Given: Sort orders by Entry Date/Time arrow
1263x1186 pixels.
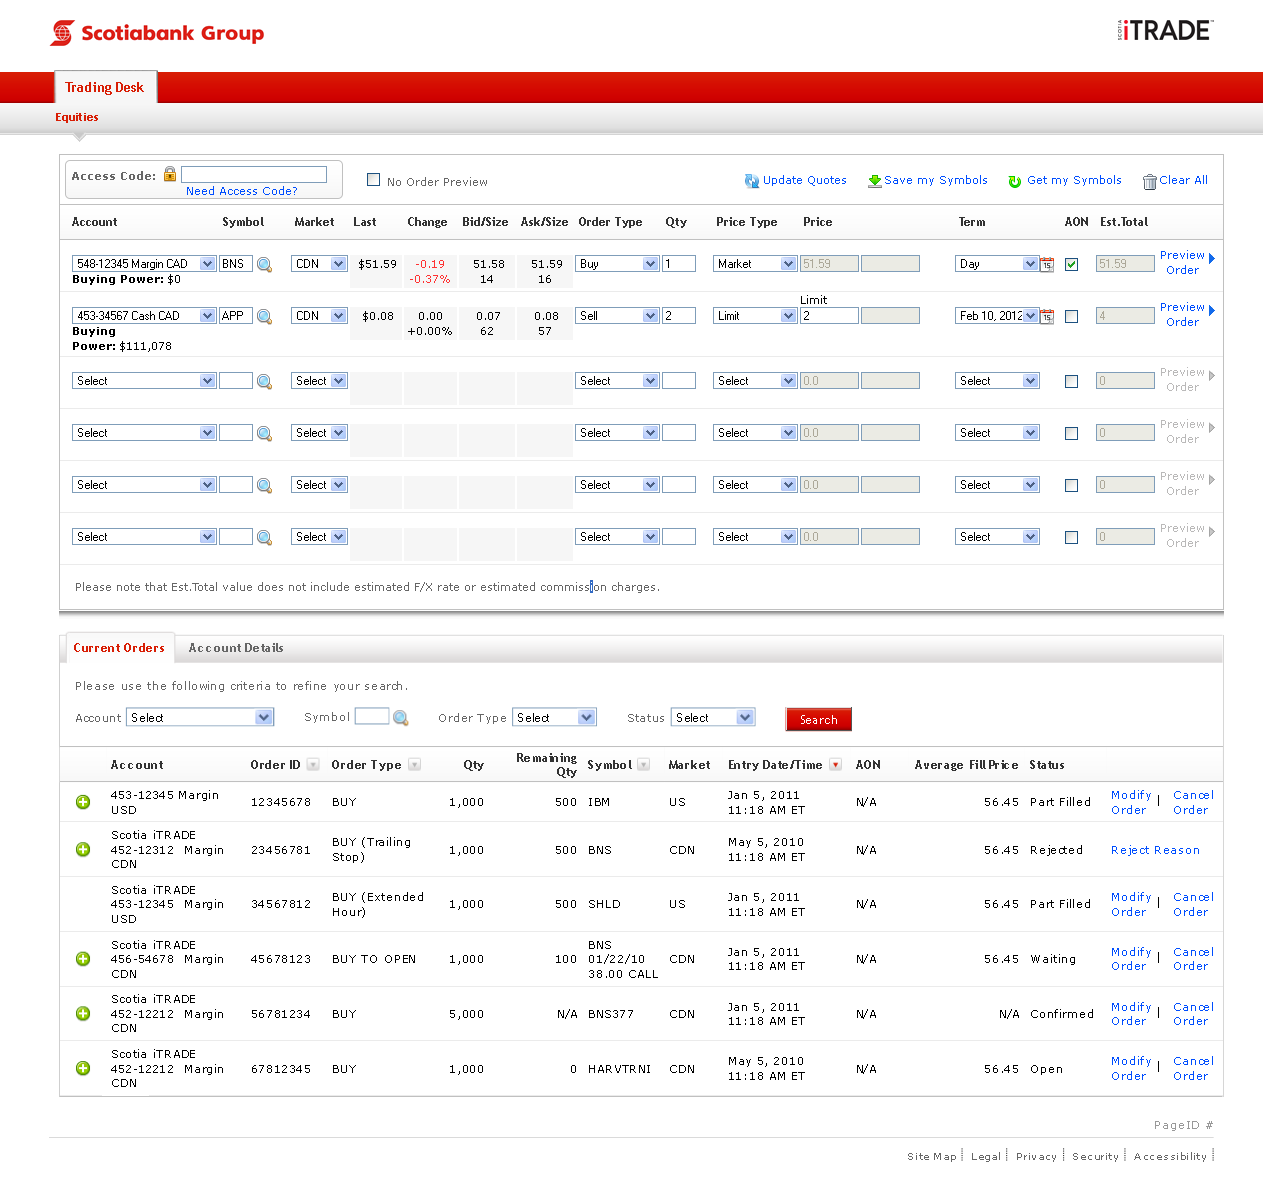Looking at the screenshot, I should coord(836,765).
